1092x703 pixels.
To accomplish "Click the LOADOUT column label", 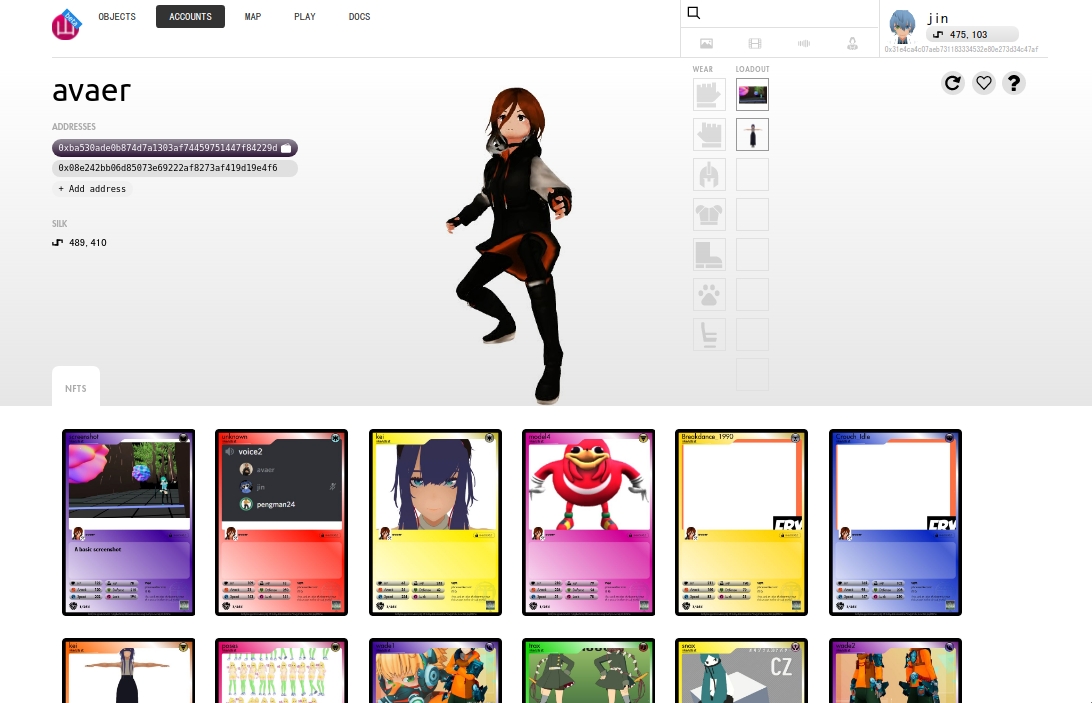I will point(753,69).
